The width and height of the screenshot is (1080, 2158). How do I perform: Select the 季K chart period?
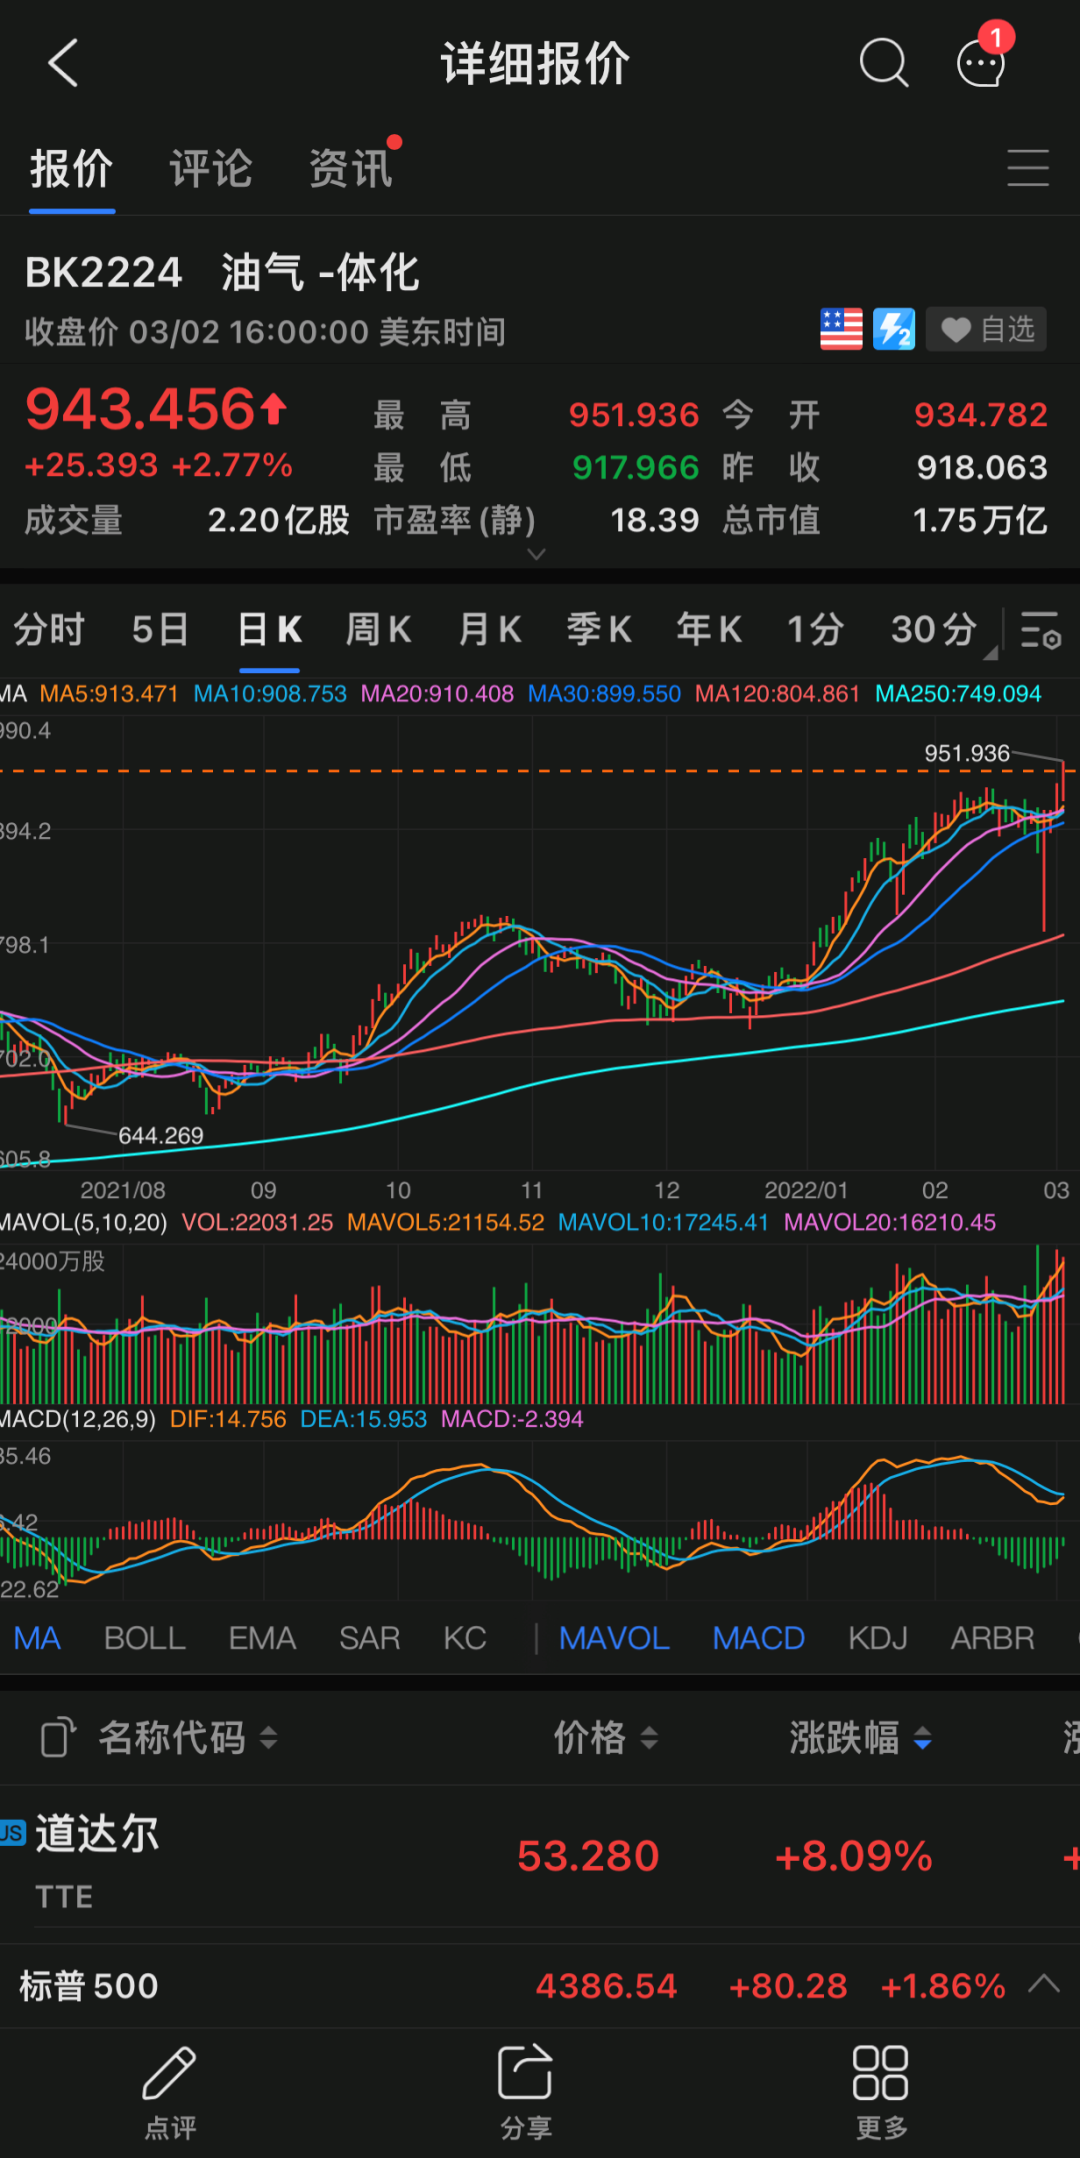pyautogui.click(x=599, y=630)
